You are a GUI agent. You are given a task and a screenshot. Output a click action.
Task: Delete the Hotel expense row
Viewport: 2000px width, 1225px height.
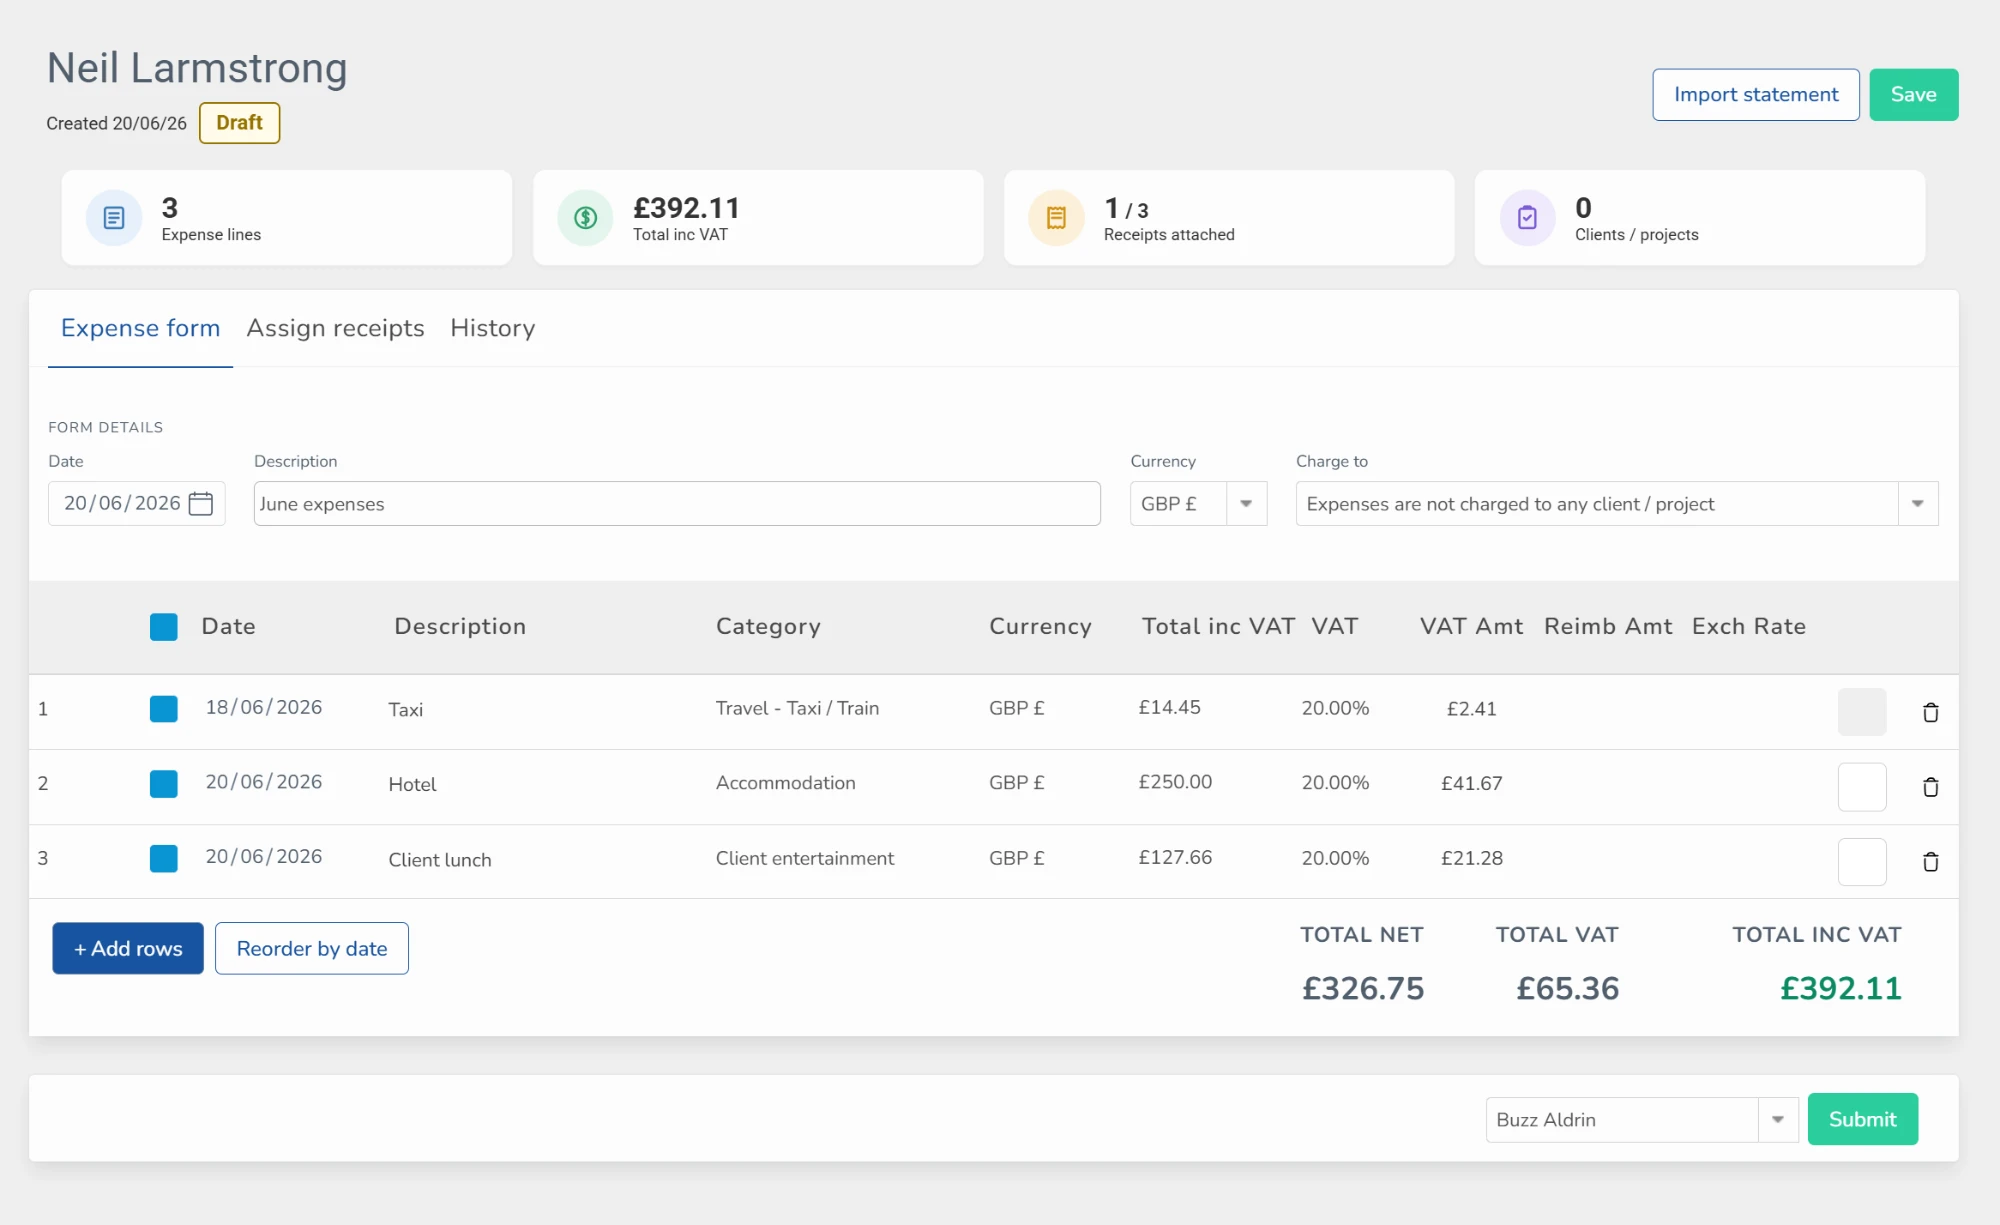click(x=1931, y=787)
